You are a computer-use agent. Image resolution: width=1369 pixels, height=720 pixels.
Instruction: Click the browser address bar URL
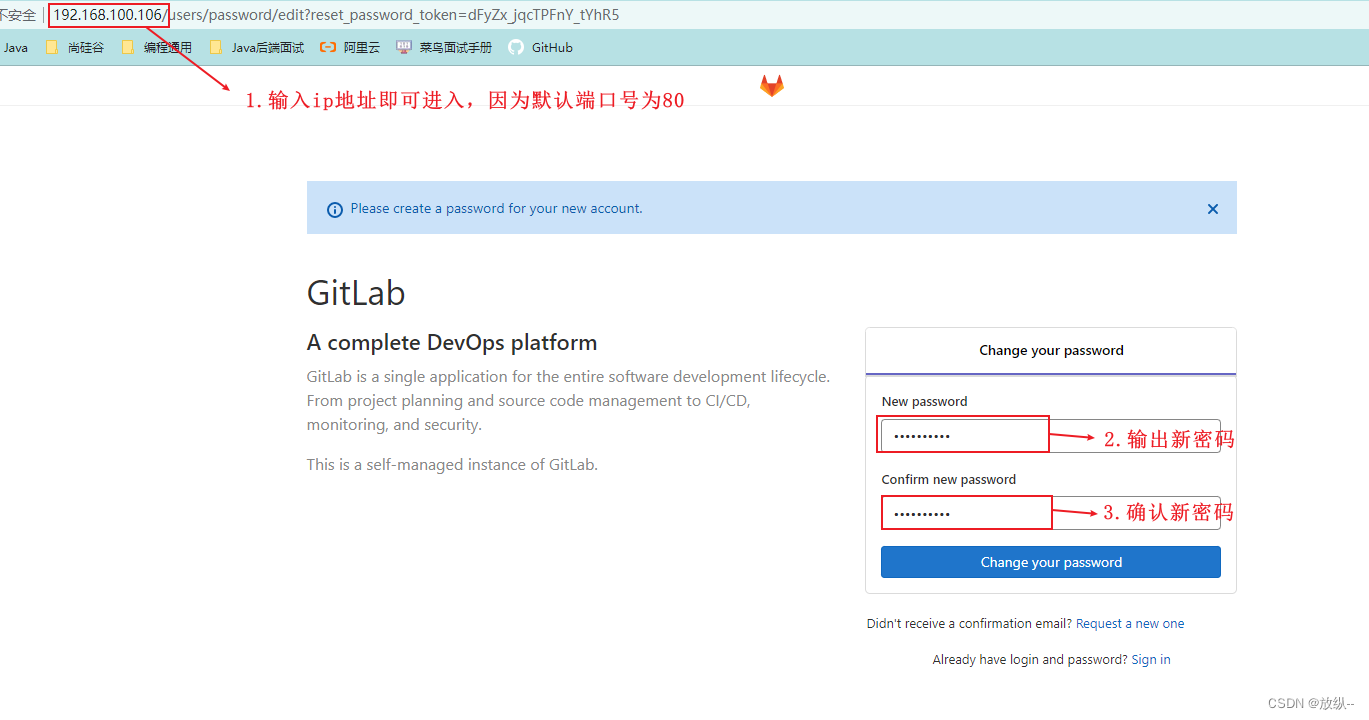click(x=336, y=15)
